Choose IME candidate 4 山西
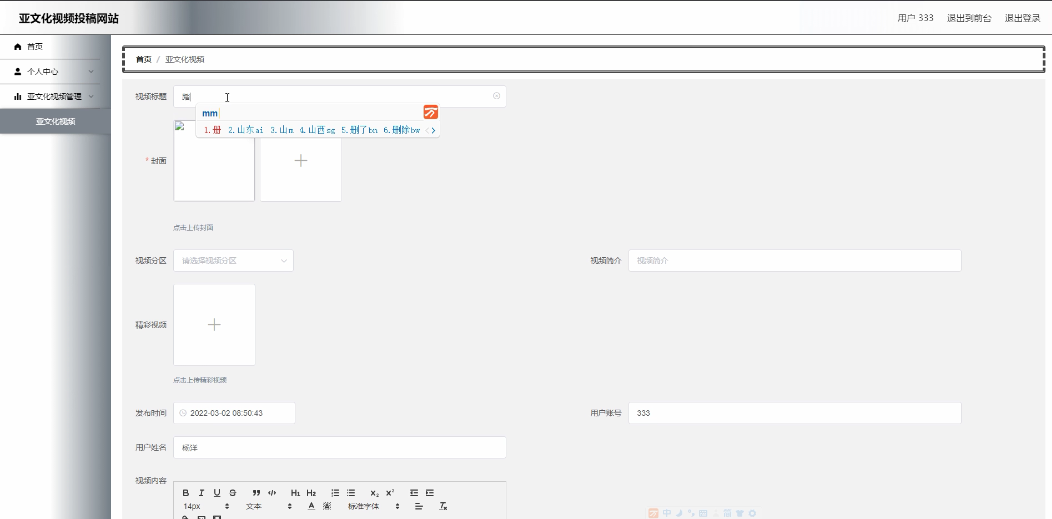 [x=317, y=130]
